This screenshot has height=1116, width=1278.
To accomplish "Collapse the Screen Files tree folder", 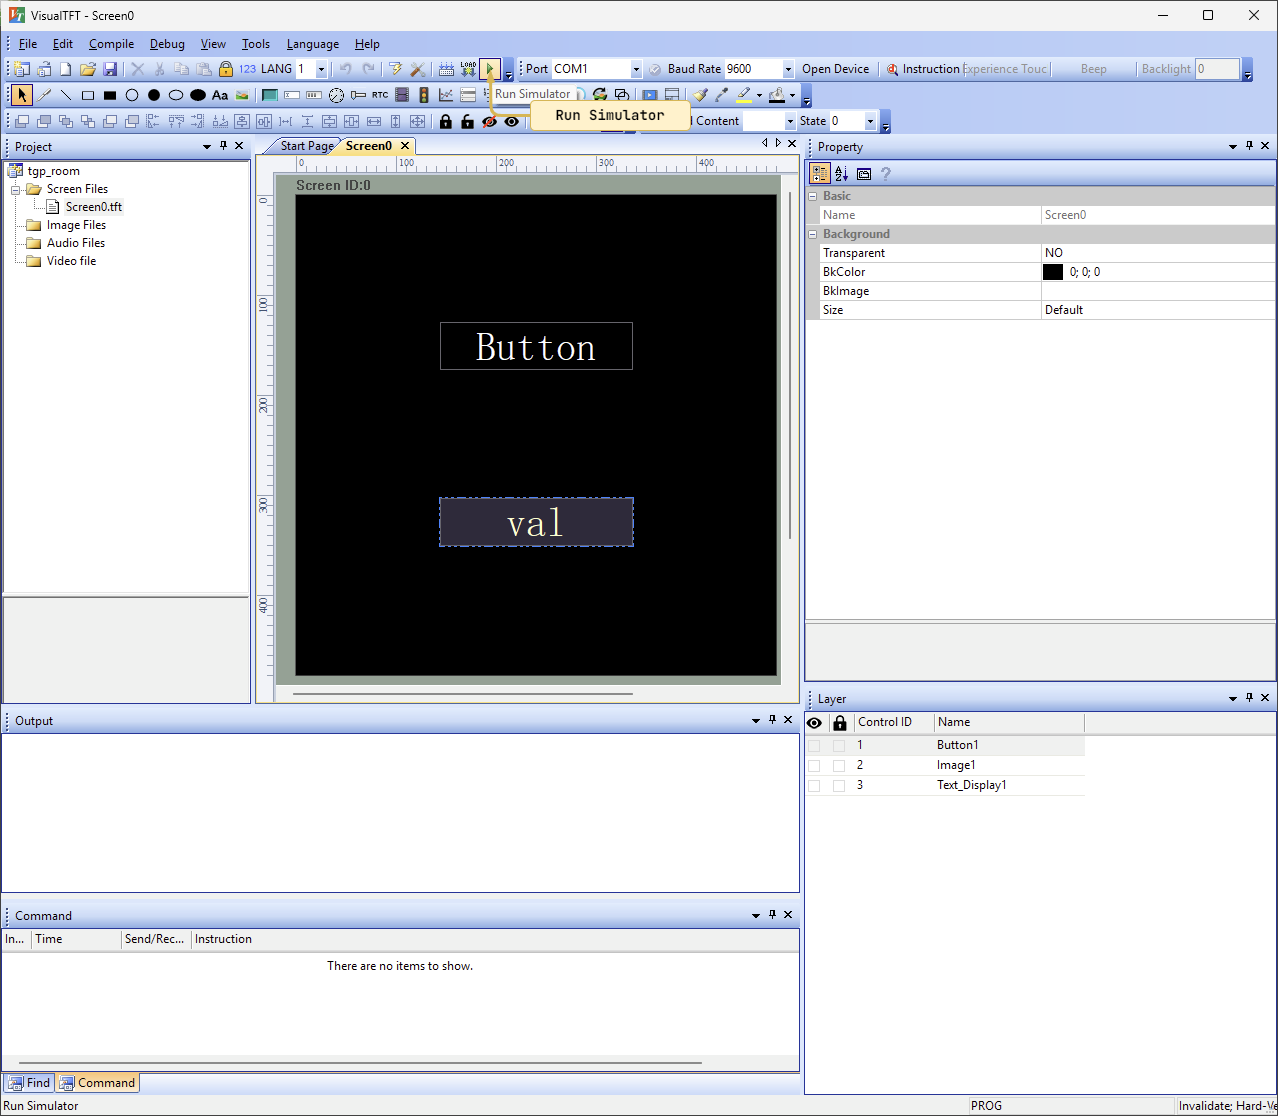I will click(x=16, y=189).
